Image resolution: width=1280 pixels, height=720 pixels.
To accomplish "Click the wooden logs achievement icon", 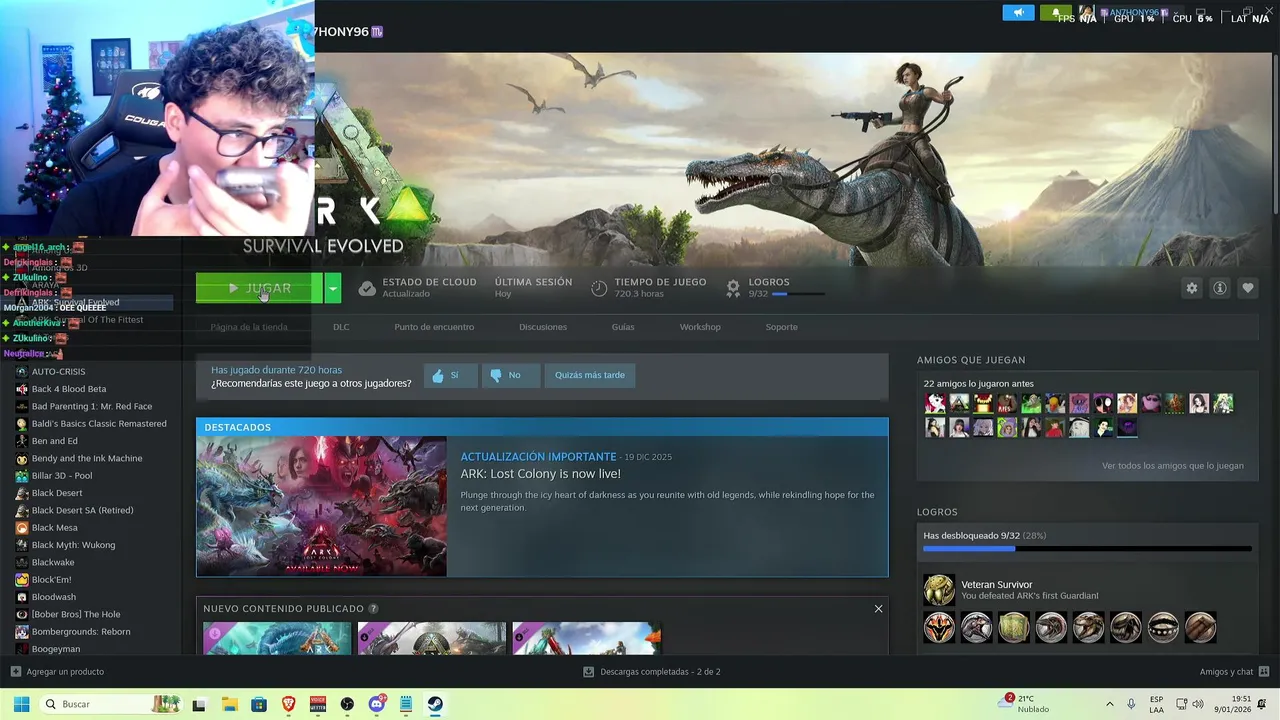I will click(1200, 627).
